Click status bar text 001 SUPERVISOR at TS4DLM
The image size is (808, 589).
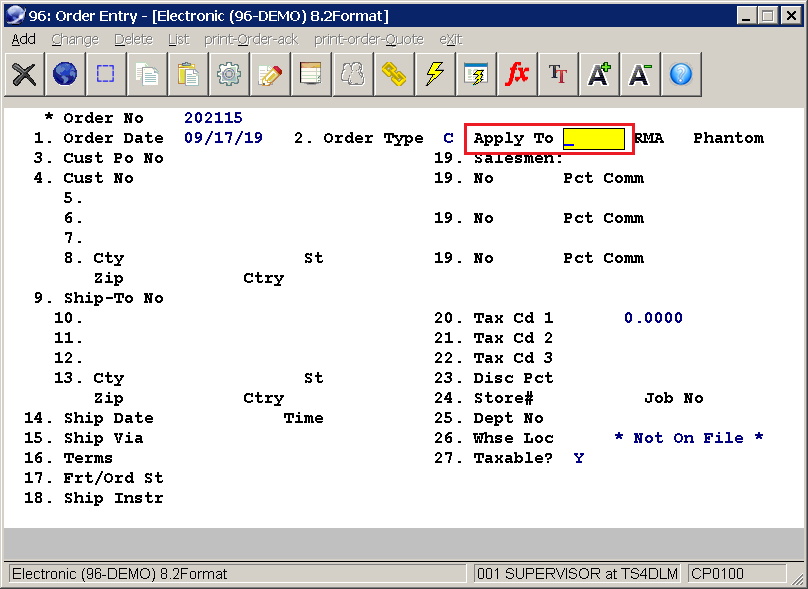[x=577, y=574]
